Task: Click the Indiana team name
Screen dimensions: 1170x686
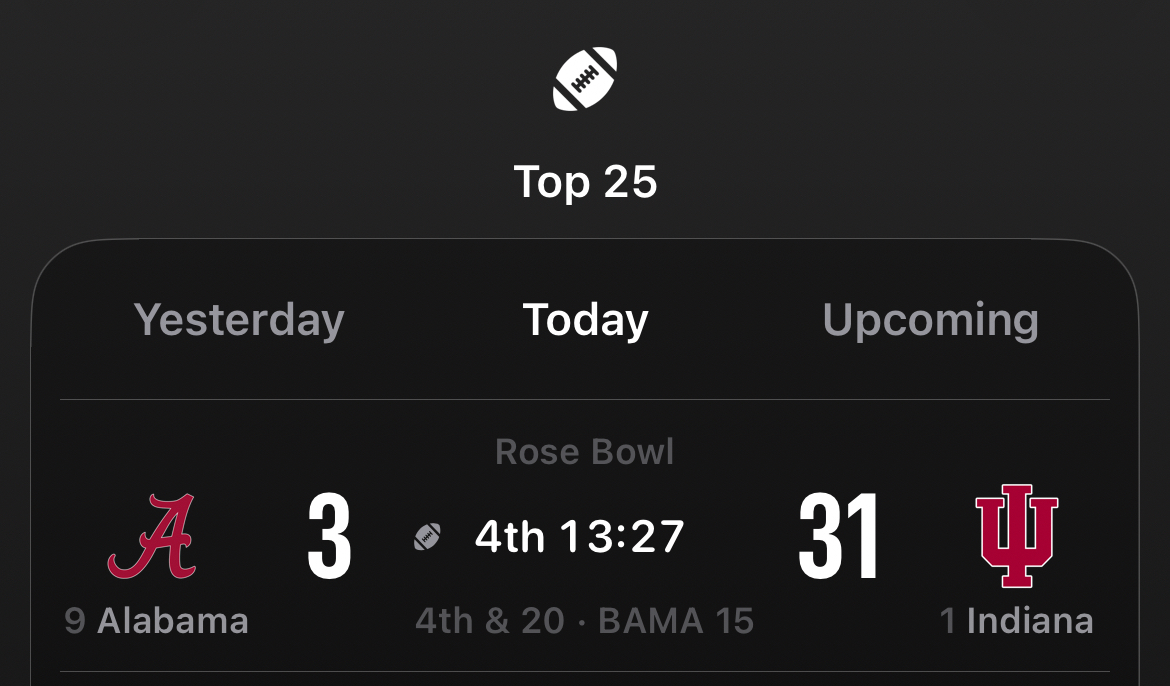Action: click(1030, 621)
